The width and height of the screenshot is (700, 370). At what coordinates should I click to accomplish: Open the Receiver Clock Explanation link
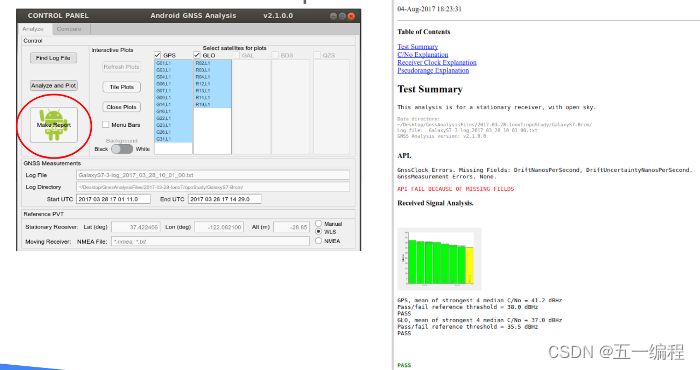coord(437,62)
